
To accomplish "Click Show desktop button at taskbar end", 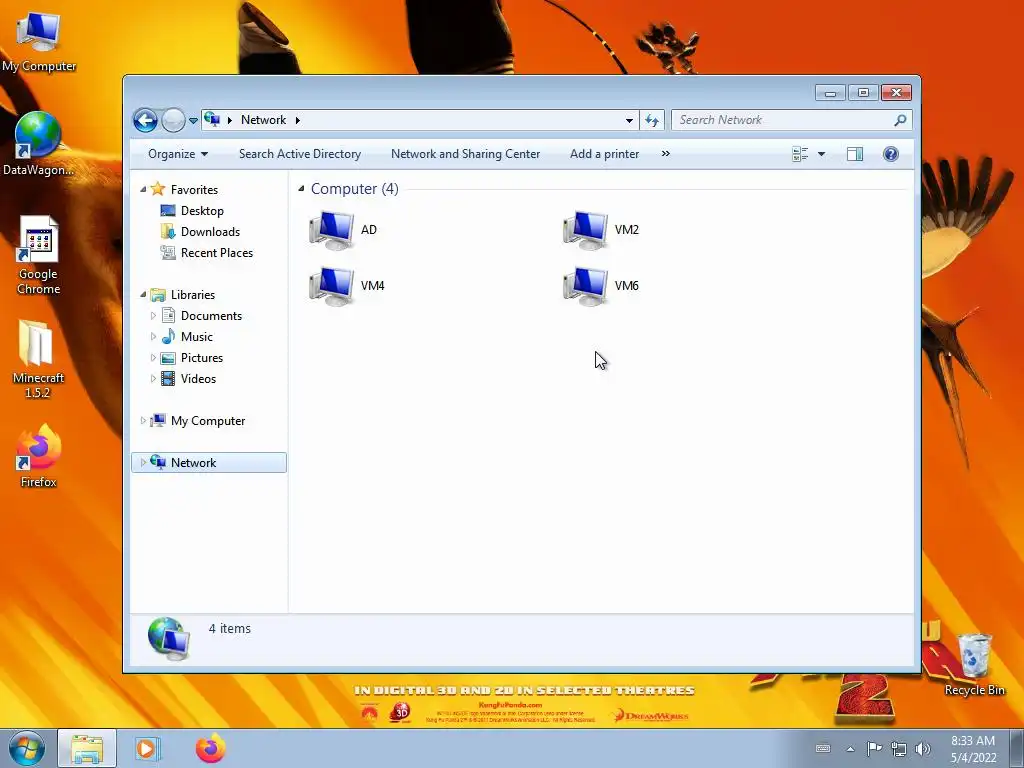I will (x=1017, y=748).
